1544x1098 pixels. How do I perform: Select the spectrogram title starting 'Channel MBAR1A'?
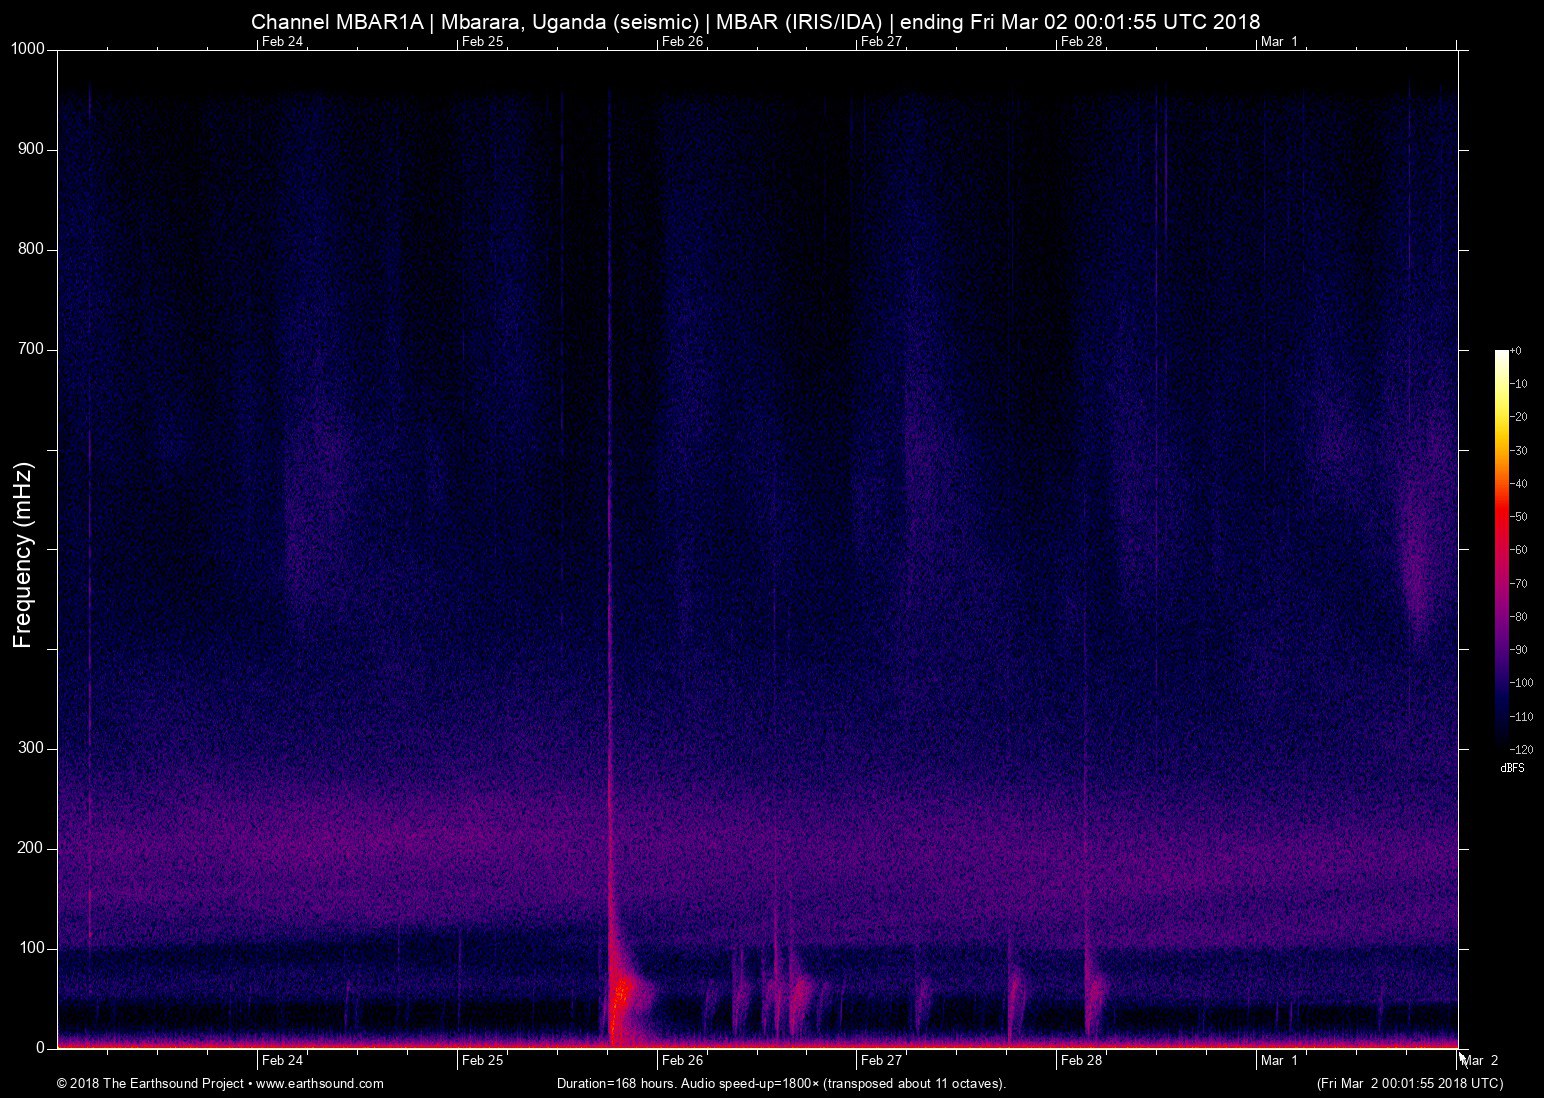click(x=755, y=21)
